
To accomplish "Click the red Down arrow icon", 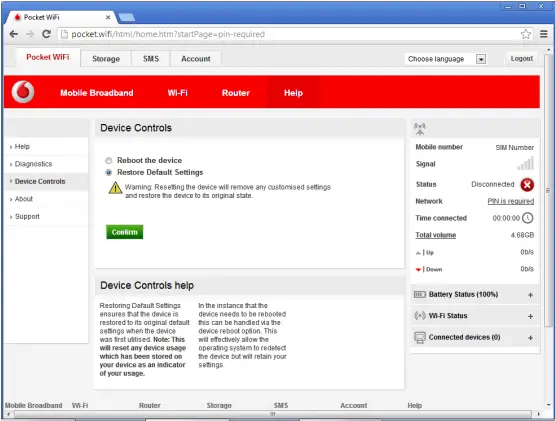I will 418,269.
